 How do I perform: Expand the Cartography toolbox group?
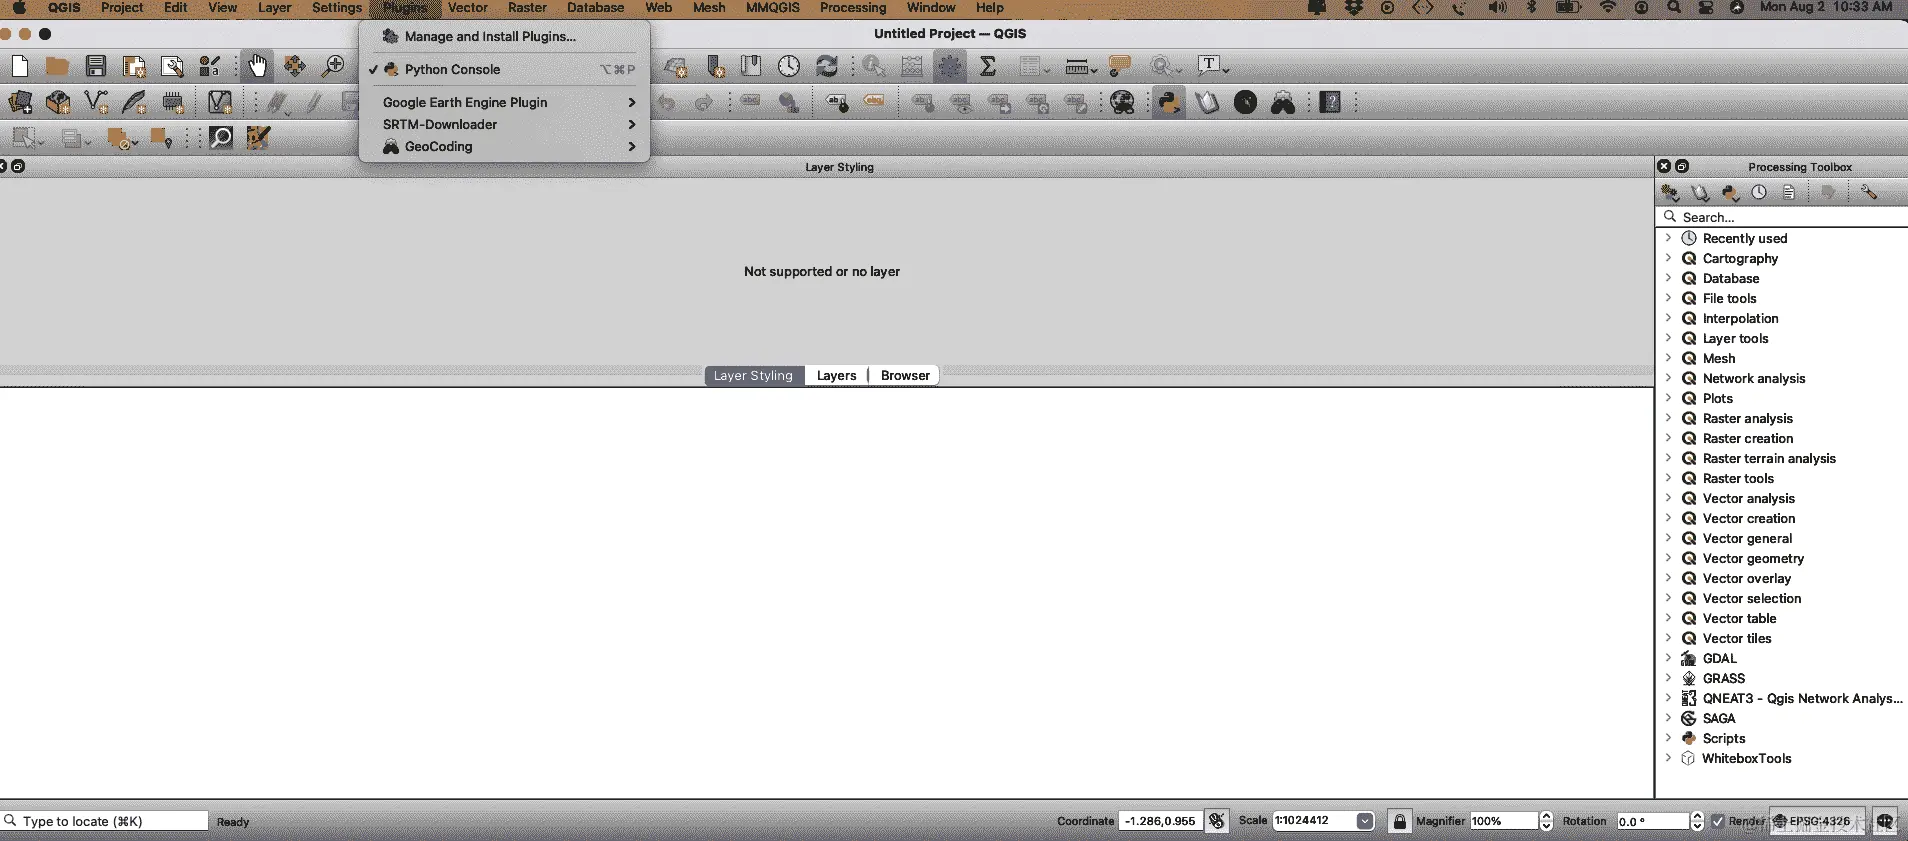1668,258
